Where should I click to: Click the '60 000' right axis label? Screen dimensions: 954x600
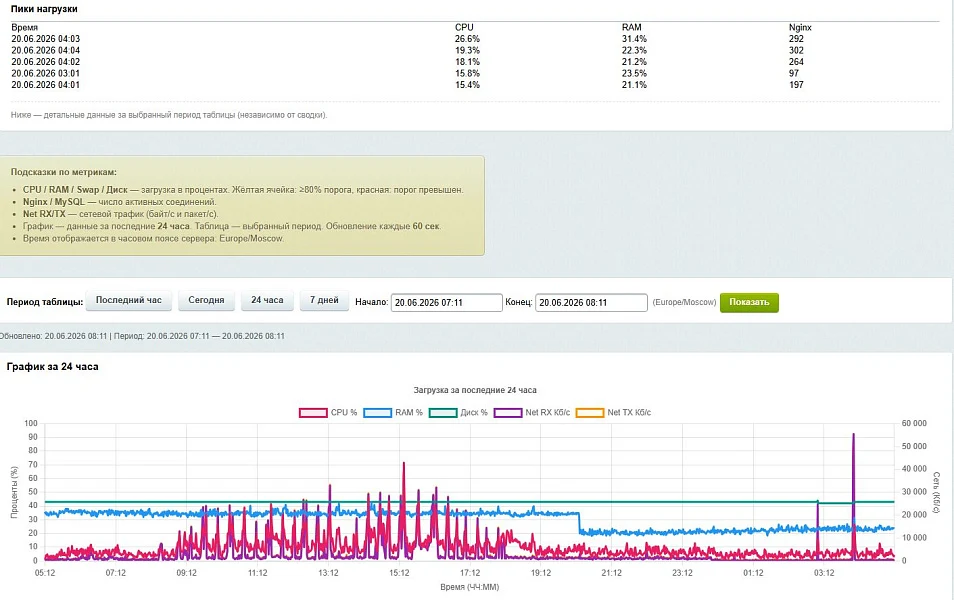pyautogui.click(x=914, y=424)
